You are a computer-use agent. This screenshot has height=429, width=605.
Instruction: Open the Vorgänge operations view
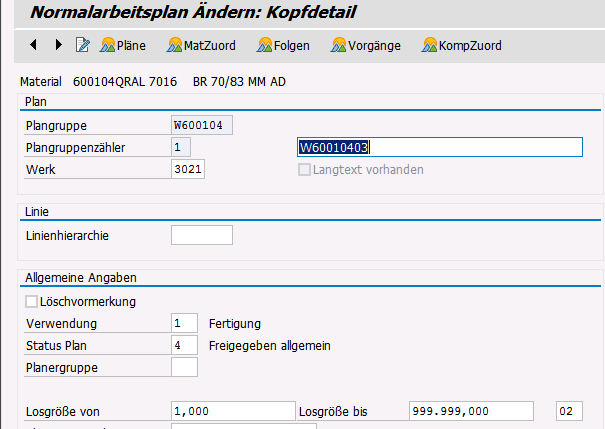point(366,46)
